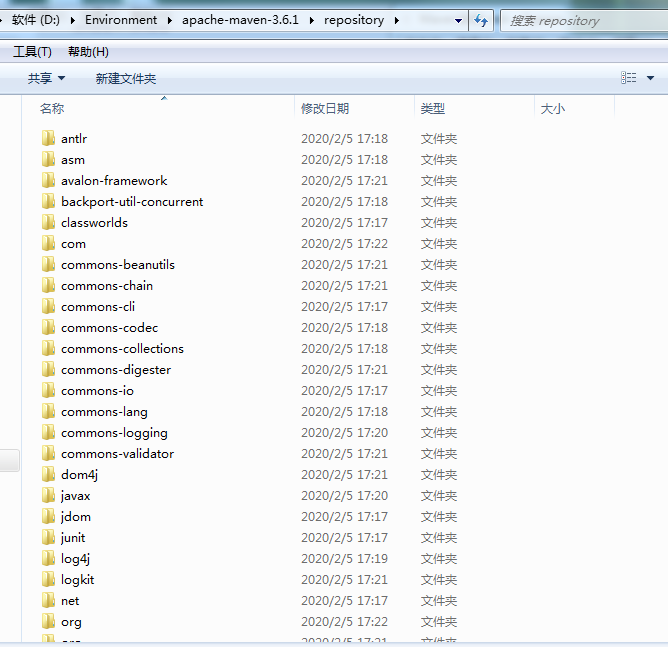The image size is (668, 647).
Task: Click the org folder icon
Action: (48, 621)
